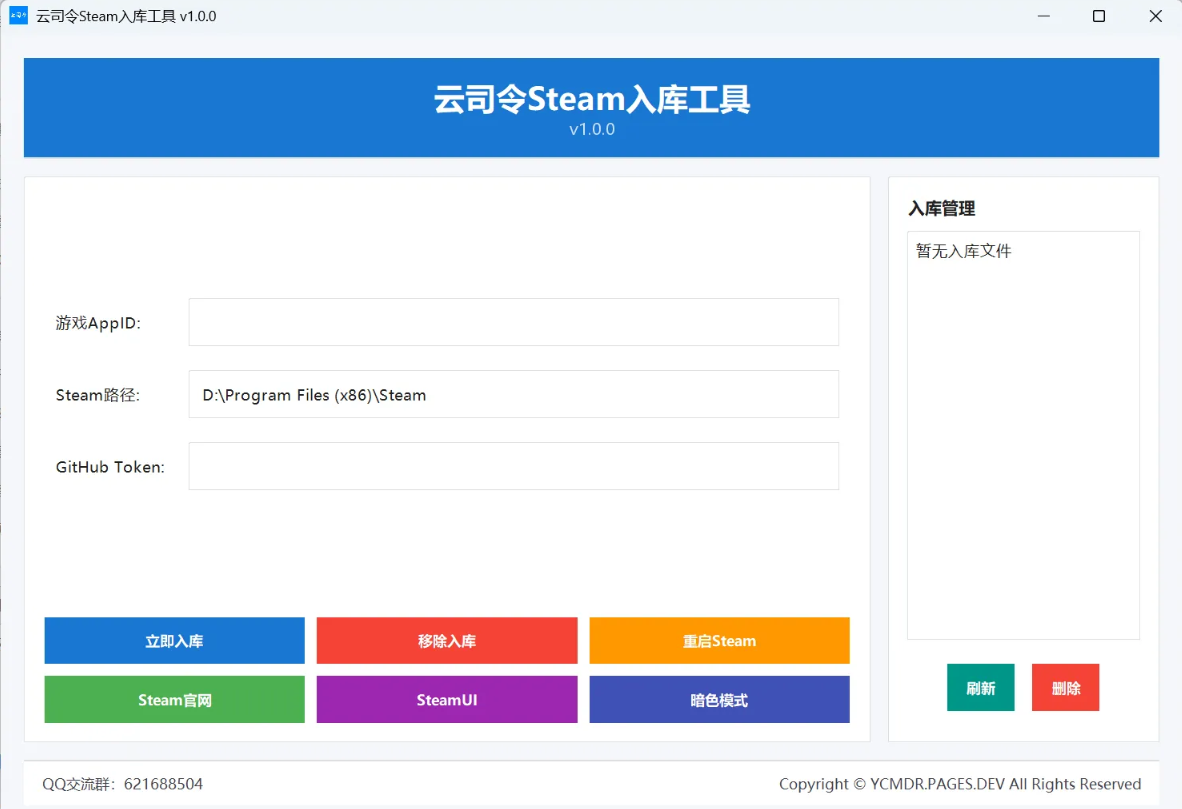Click the 云司令Steam入库工具 banner title
Viewport: 1182px width, 809px height.
click(591, 99)
